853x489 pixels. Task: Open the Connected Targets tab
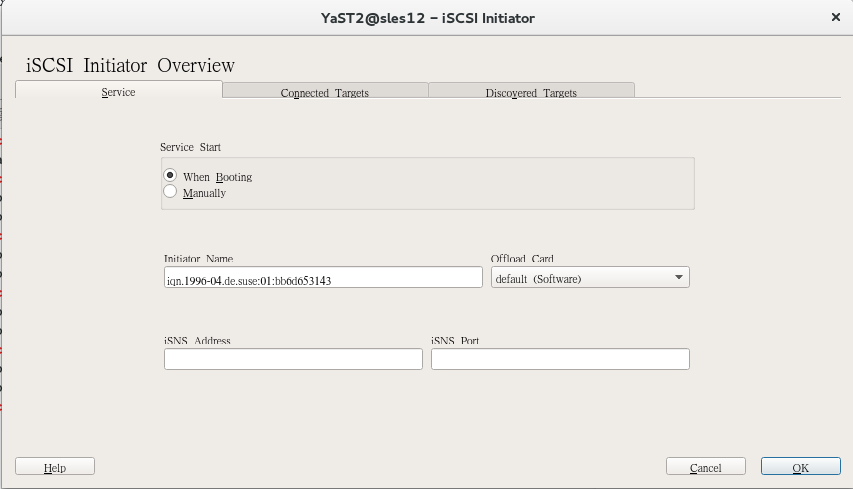(325, 91)
